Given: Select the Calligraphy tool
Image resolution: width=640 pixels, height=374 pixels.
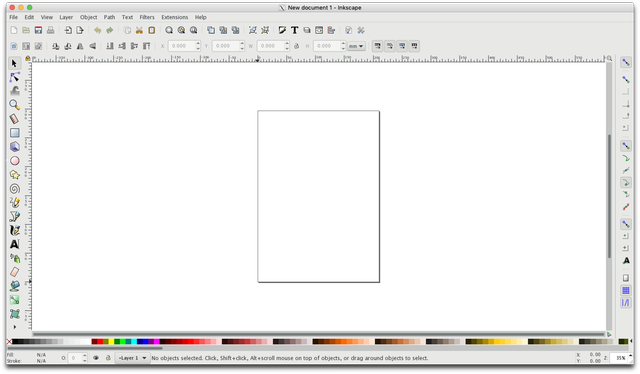Looking at the screenshot, I should click(14, 230).
